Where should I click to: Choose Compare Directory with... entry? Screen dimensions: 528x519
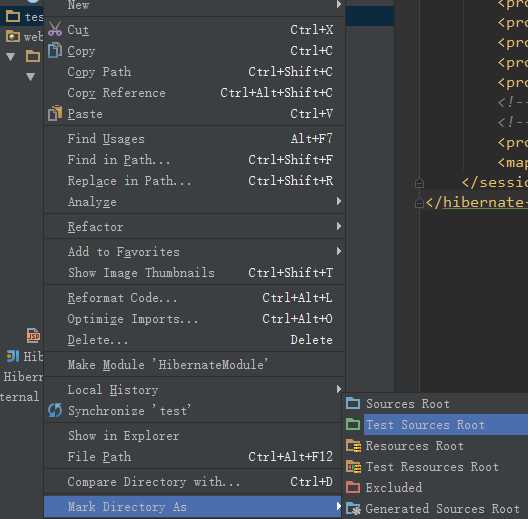[194, 481]
